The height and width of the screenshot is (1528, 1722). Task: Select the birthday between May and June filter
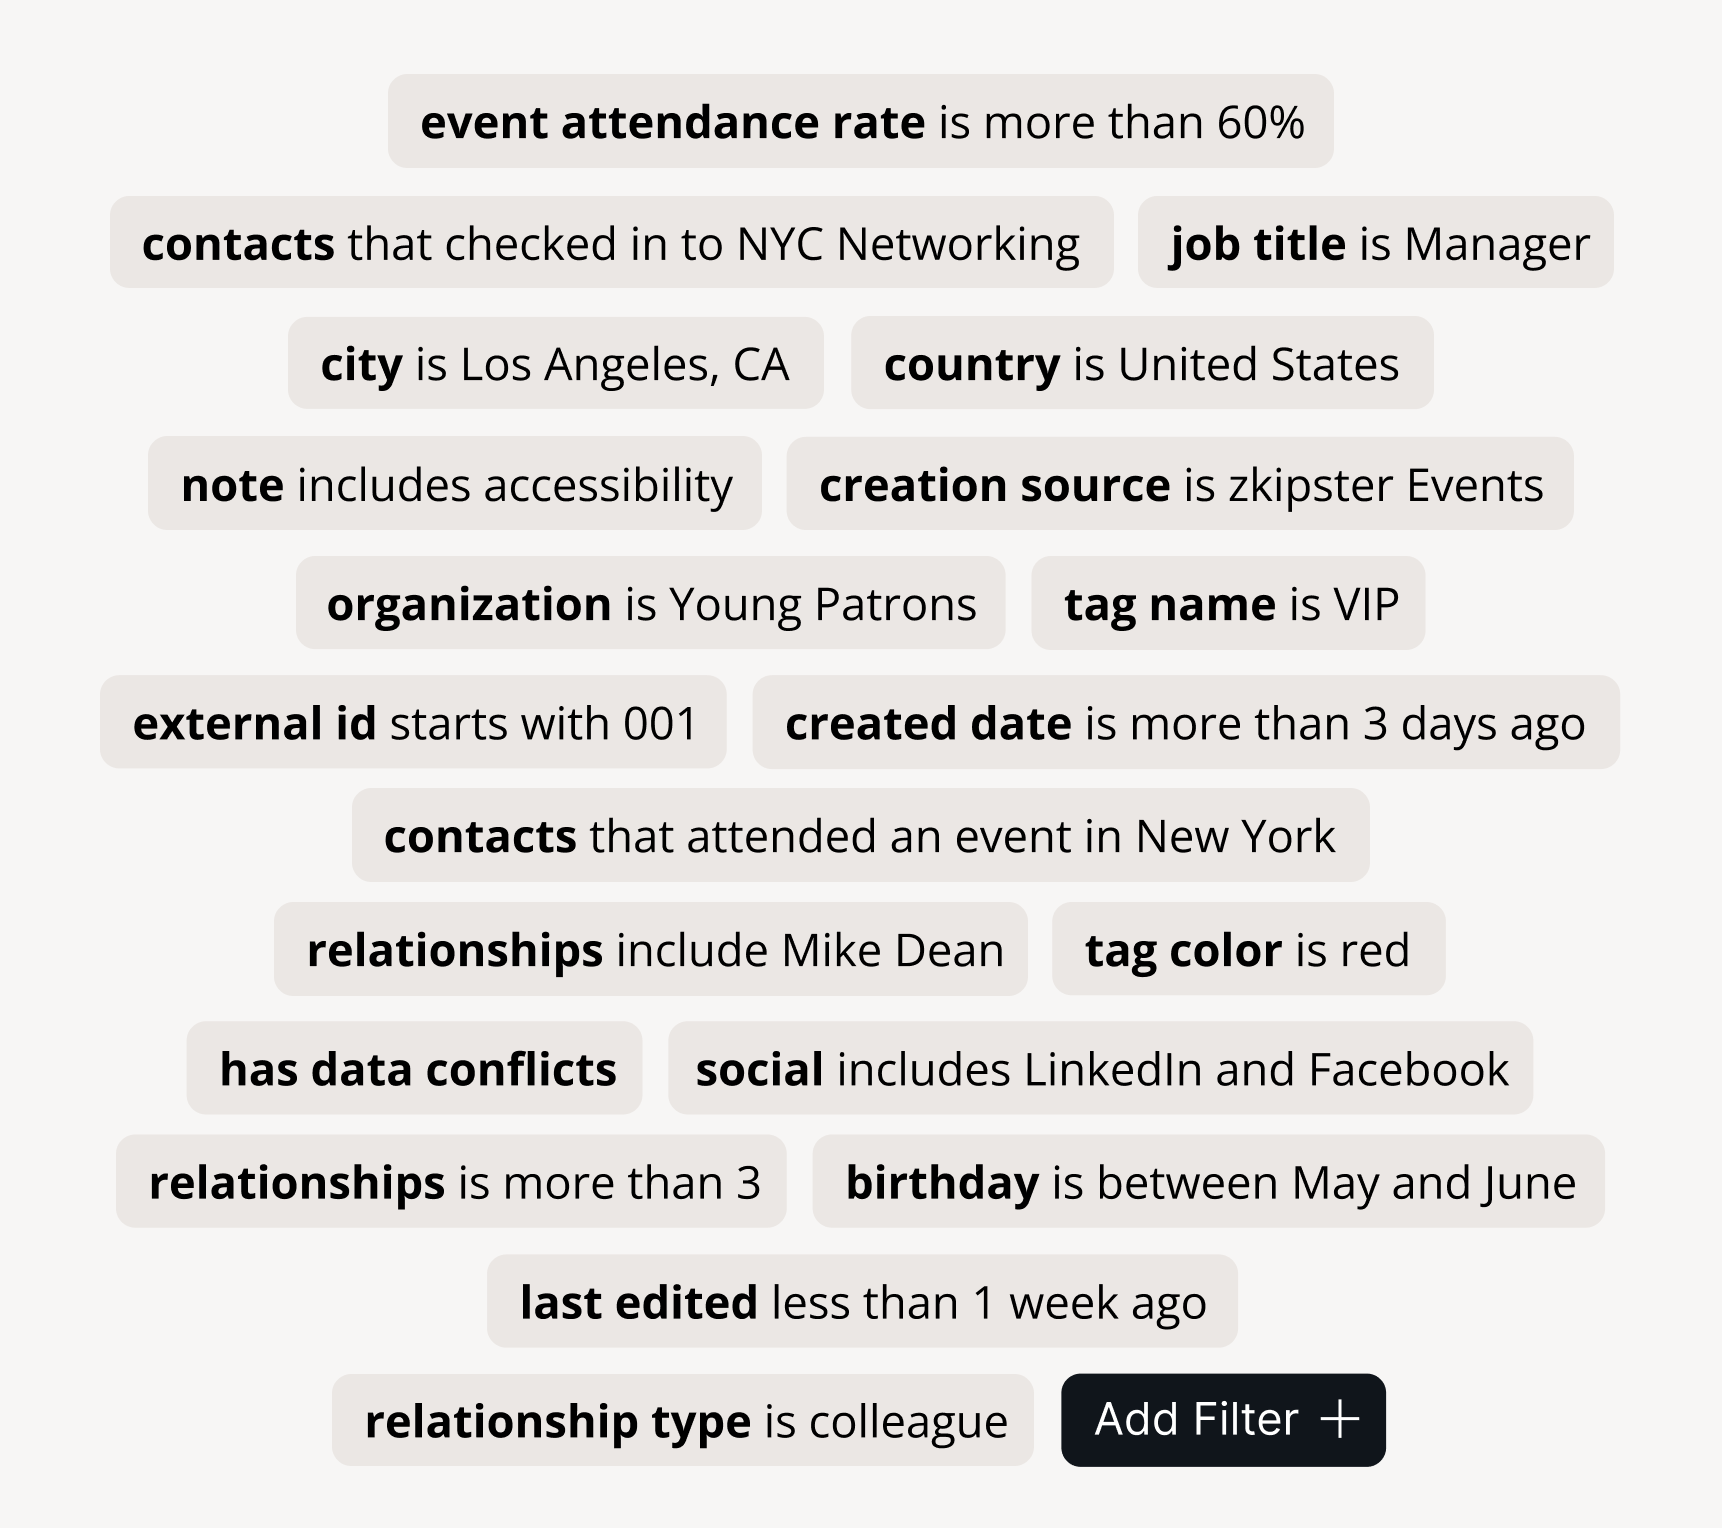pos(1208,1181)
